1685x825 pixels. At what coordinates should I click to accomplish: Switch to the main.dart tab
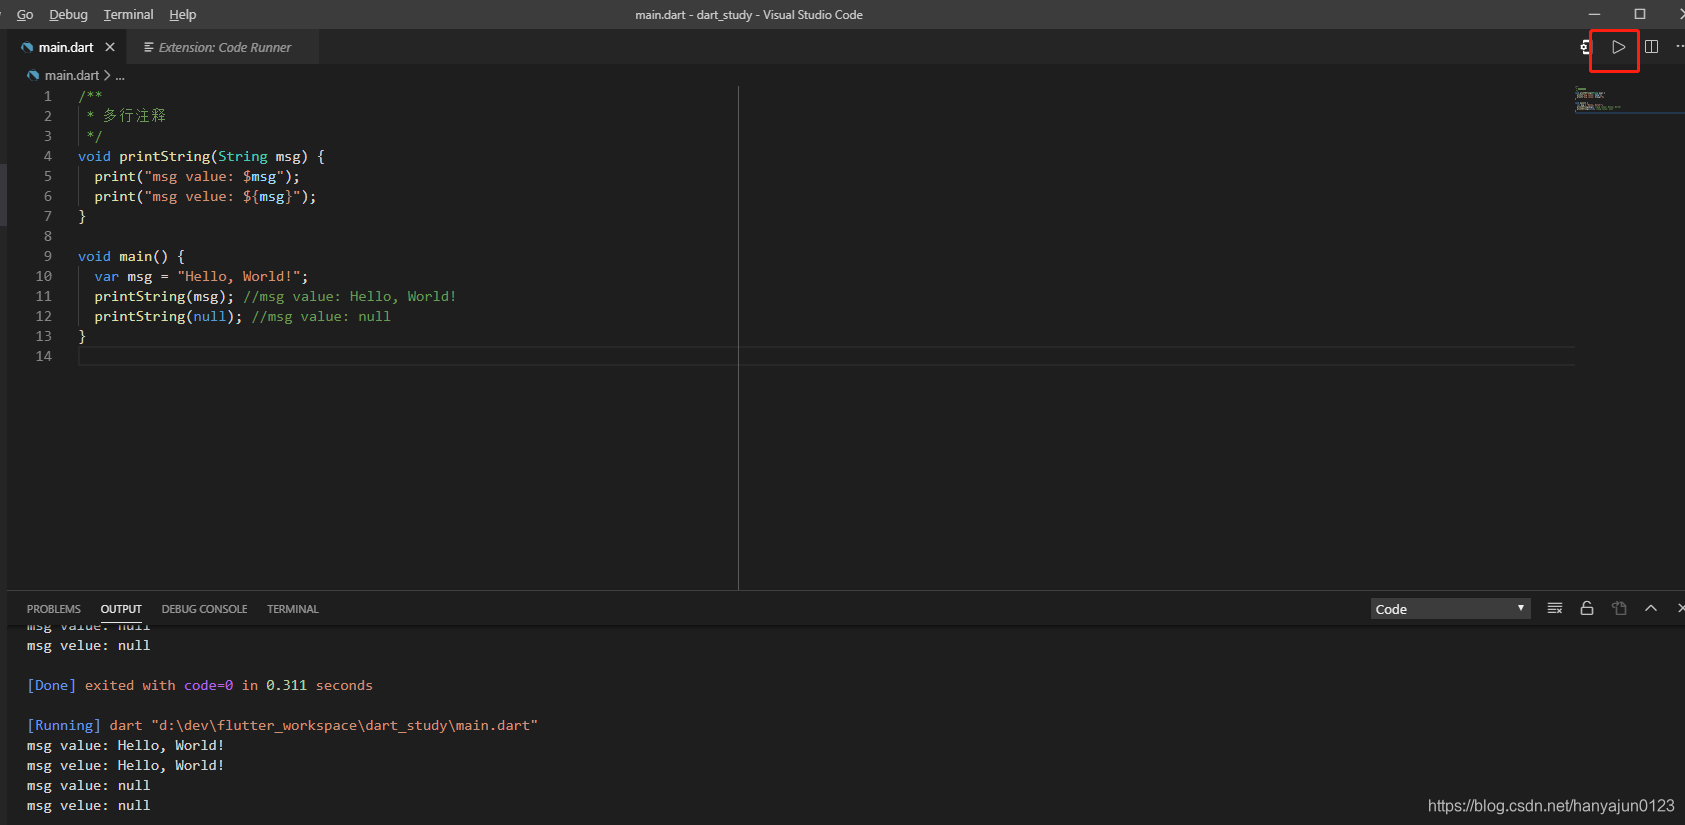click(x=66, y=47)
